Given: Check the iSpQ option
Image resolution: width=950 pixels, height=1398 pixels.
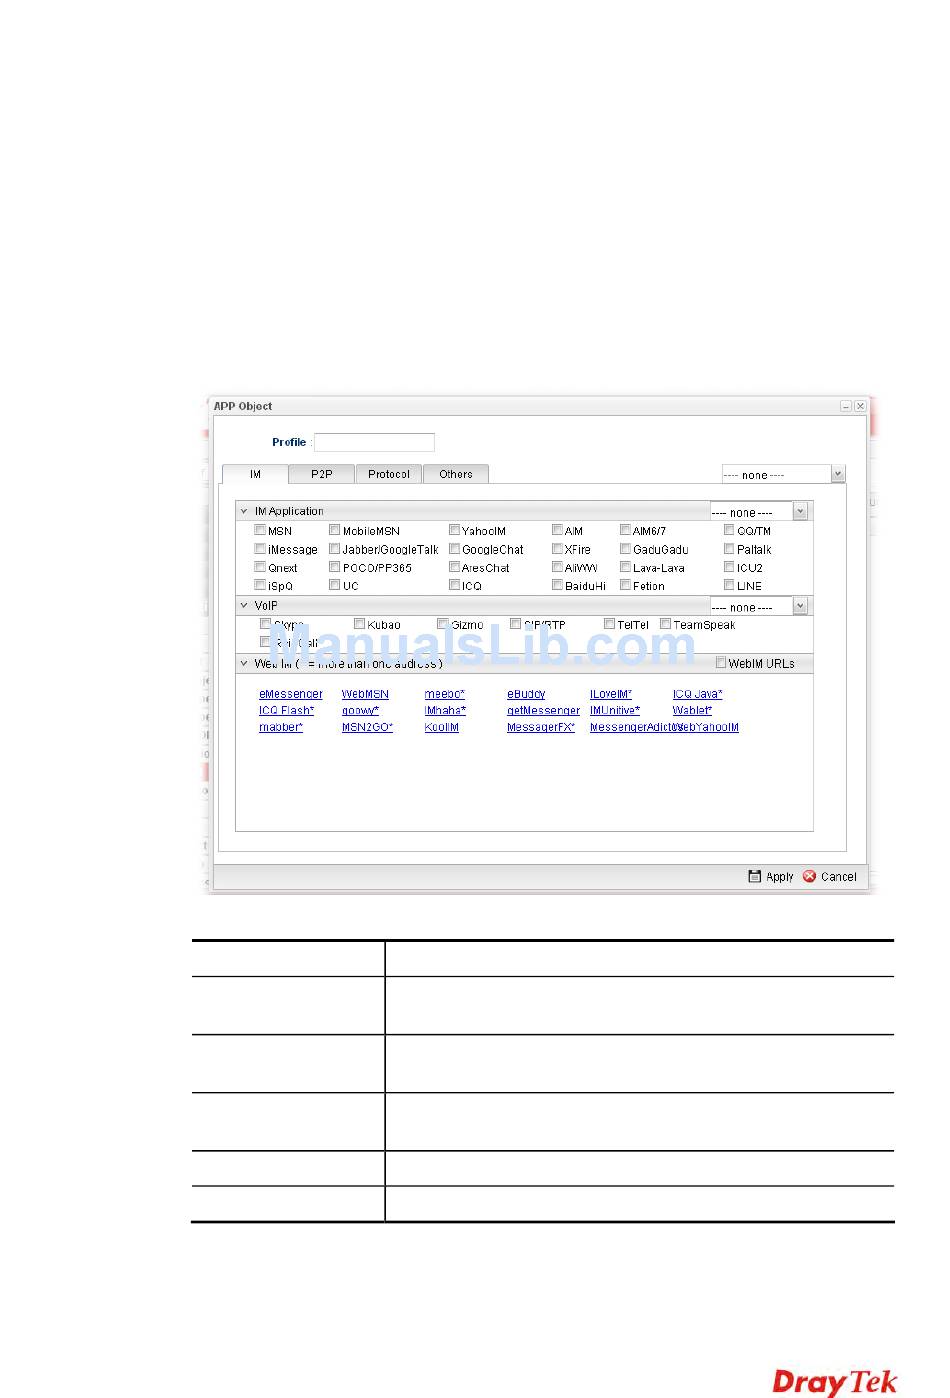Looking at the screenshot, I should (260, 585).
